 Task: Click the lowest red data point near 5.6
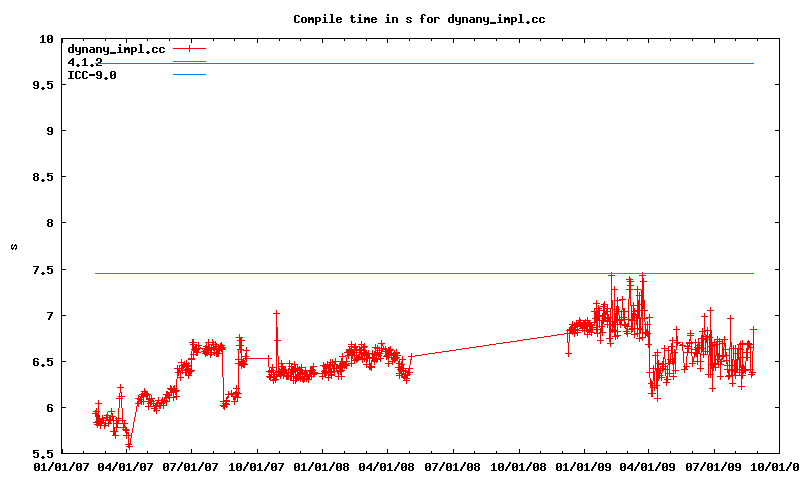pos(129,445)
